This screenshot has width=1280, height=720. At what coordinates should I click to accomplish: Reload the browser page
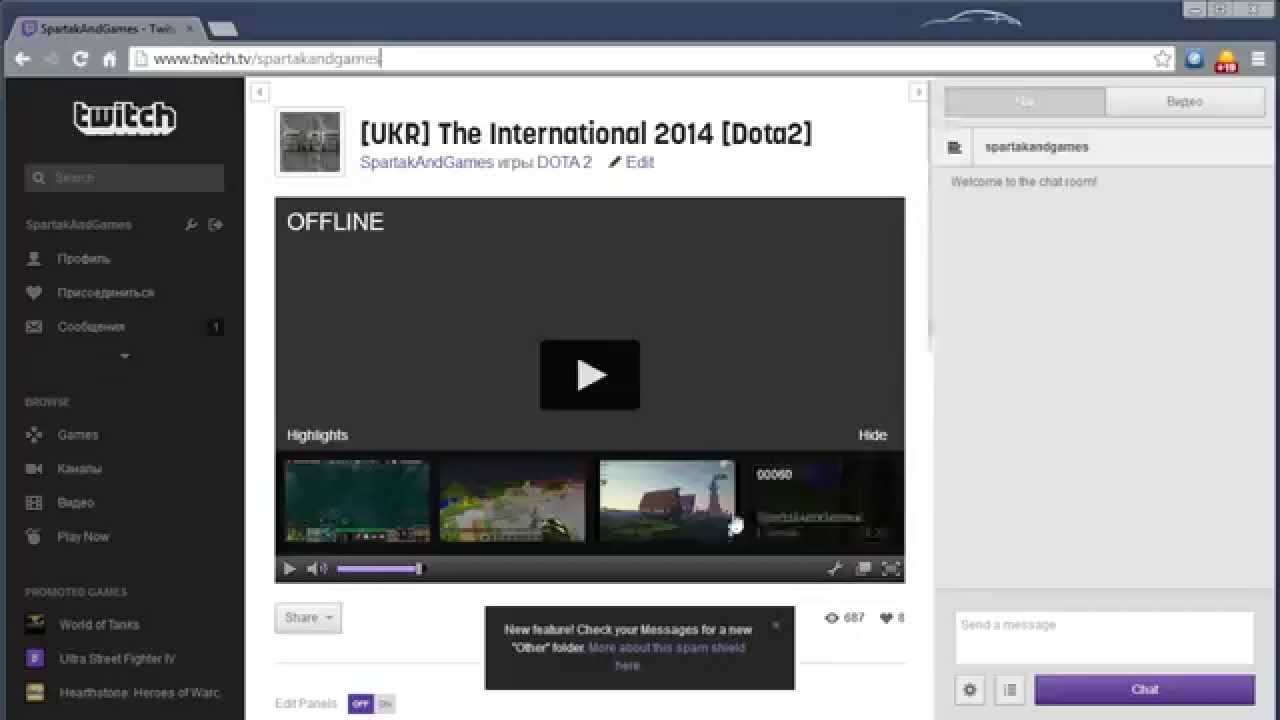pos(81,59)
